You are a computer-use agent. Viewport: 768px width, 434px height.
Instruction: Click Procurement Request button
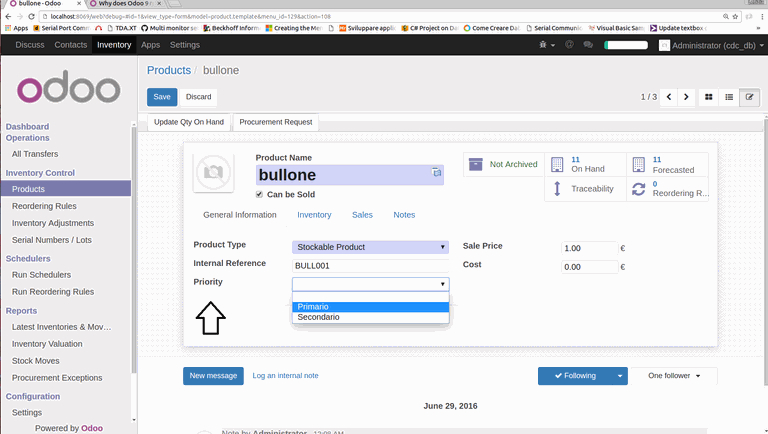click(x=276, y=122)
